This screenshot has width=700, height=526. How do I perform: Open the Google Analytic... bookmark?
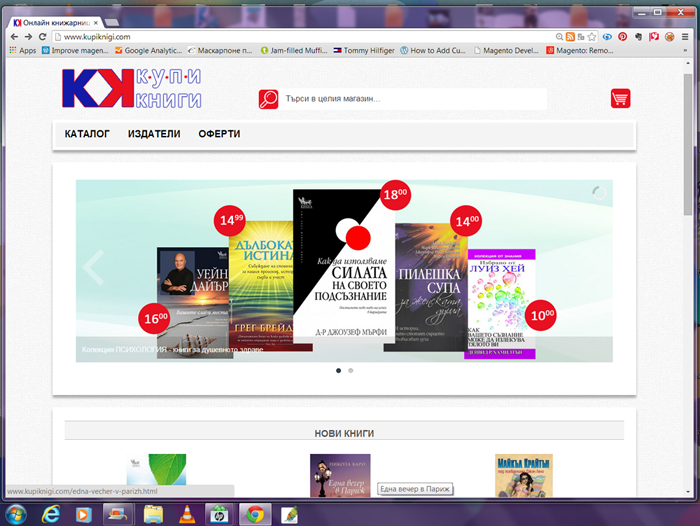[x=148, y=50]
